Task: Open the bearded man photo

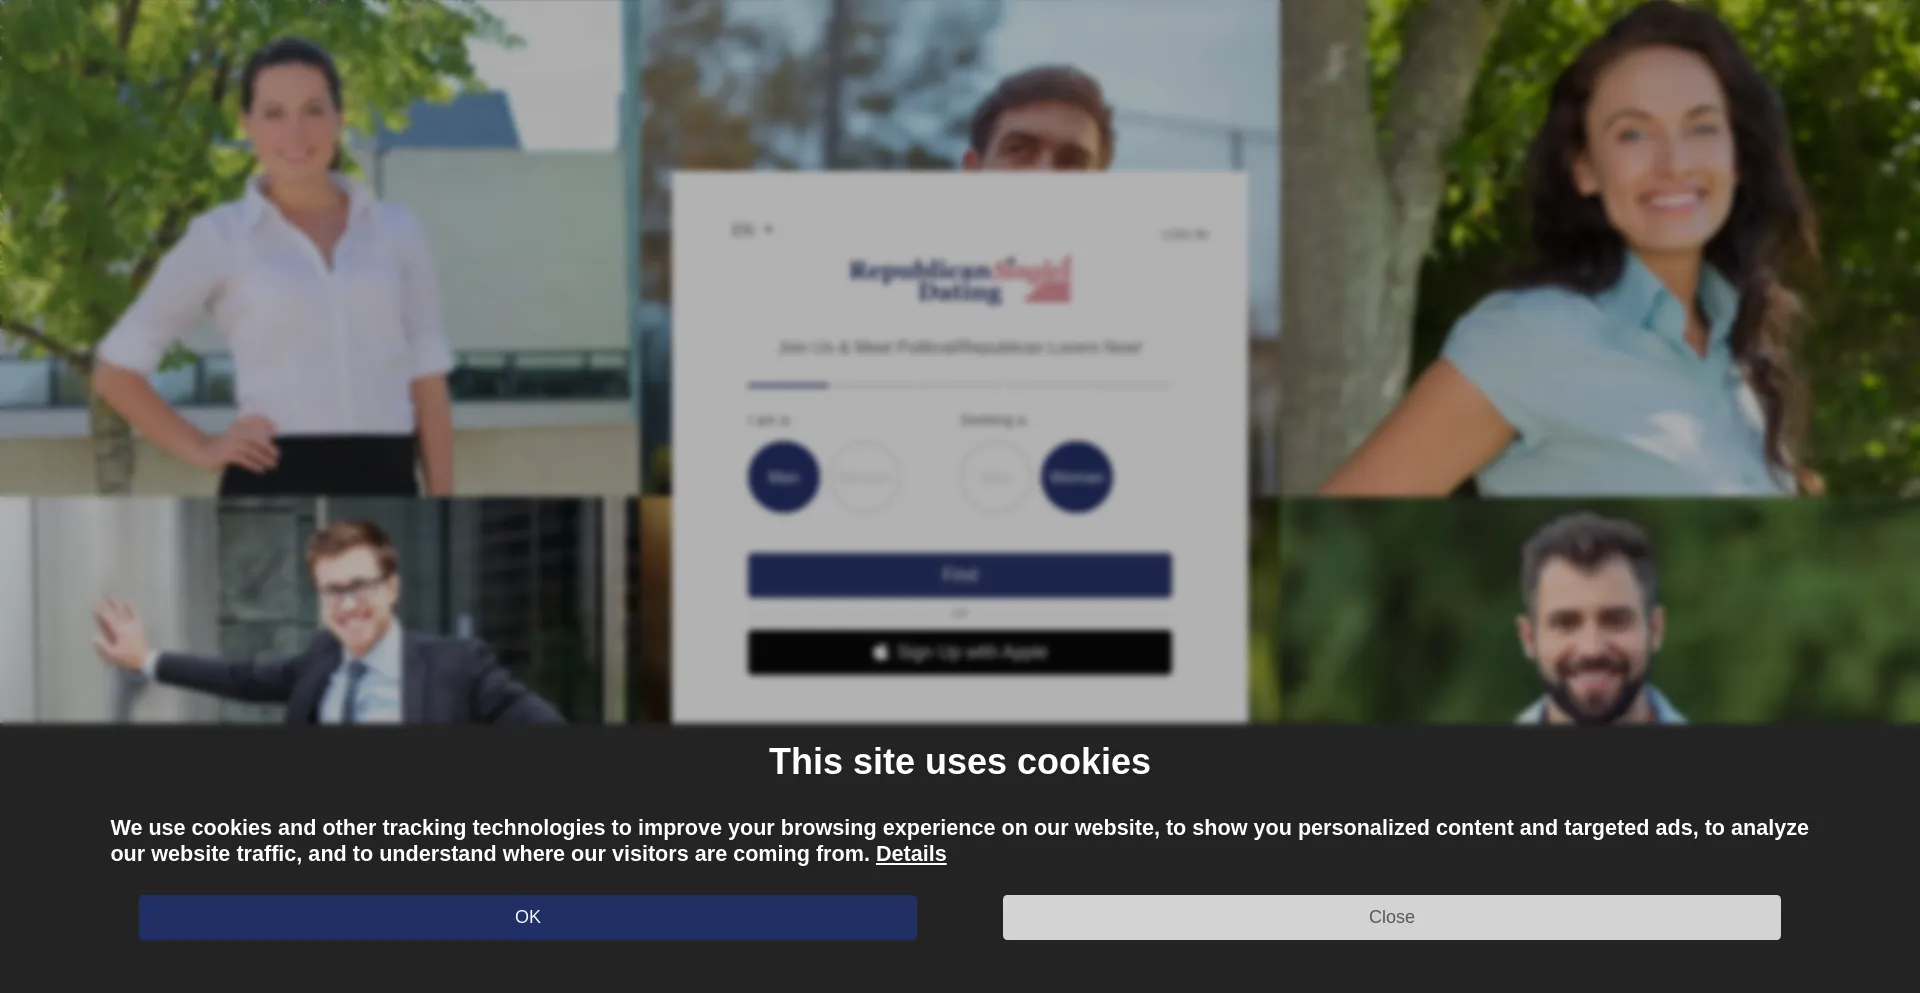Action: click(x=1600, y=610)
